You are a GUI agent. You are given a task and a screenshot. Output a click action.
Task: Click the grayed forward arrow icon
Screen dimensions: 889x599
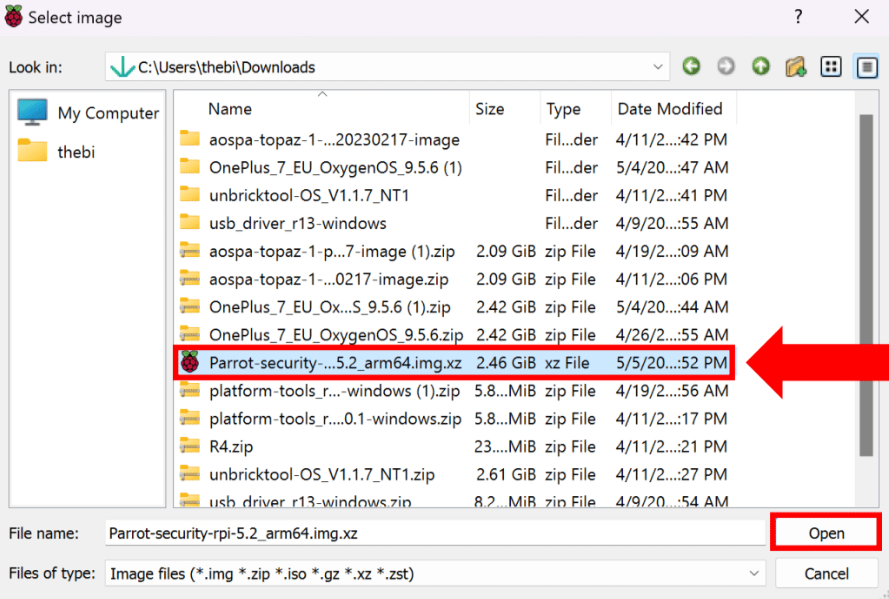point(726,66)
